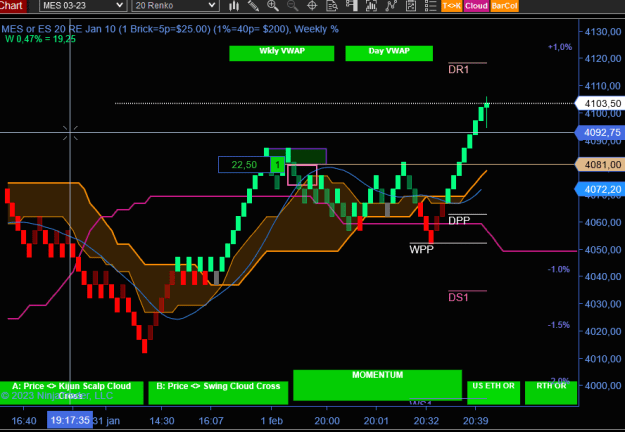Click the MOMENTUM green button
The width and height of the screenshot is (625, 432).
(x=377, y=385)
